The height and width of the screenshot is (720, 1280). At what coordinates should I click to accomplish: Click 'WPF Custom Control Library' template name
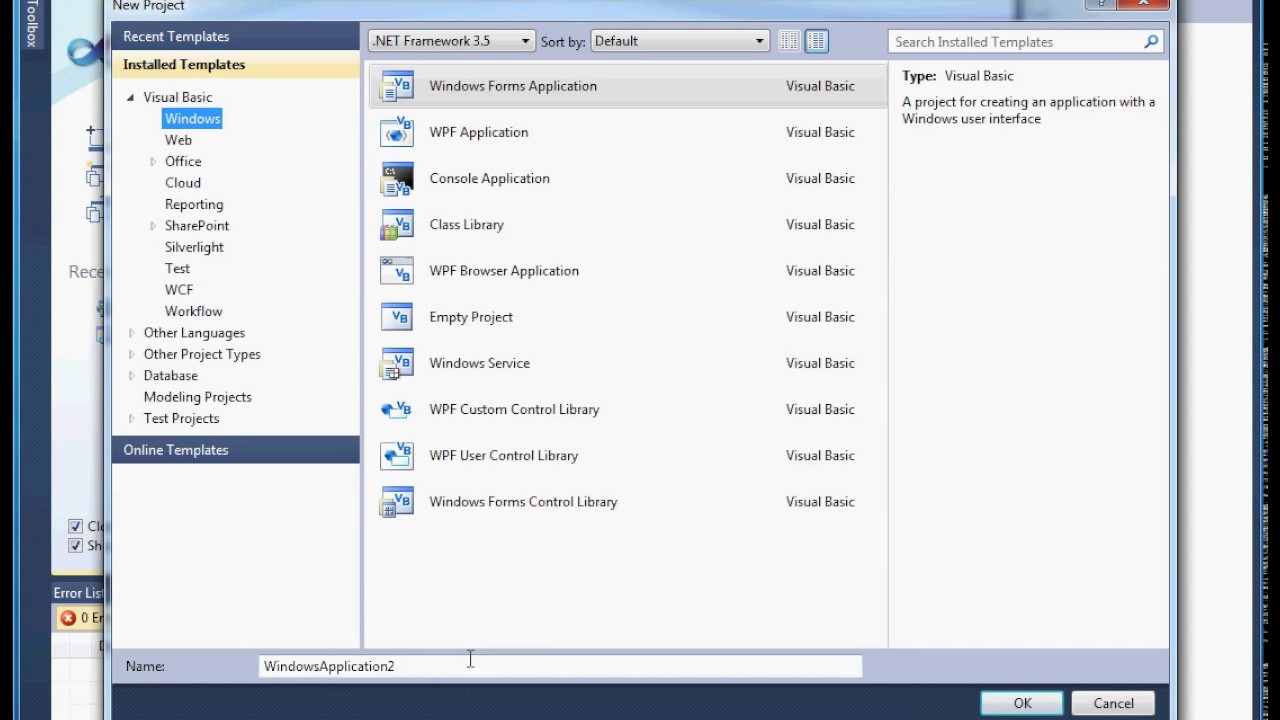coord(514,409)
